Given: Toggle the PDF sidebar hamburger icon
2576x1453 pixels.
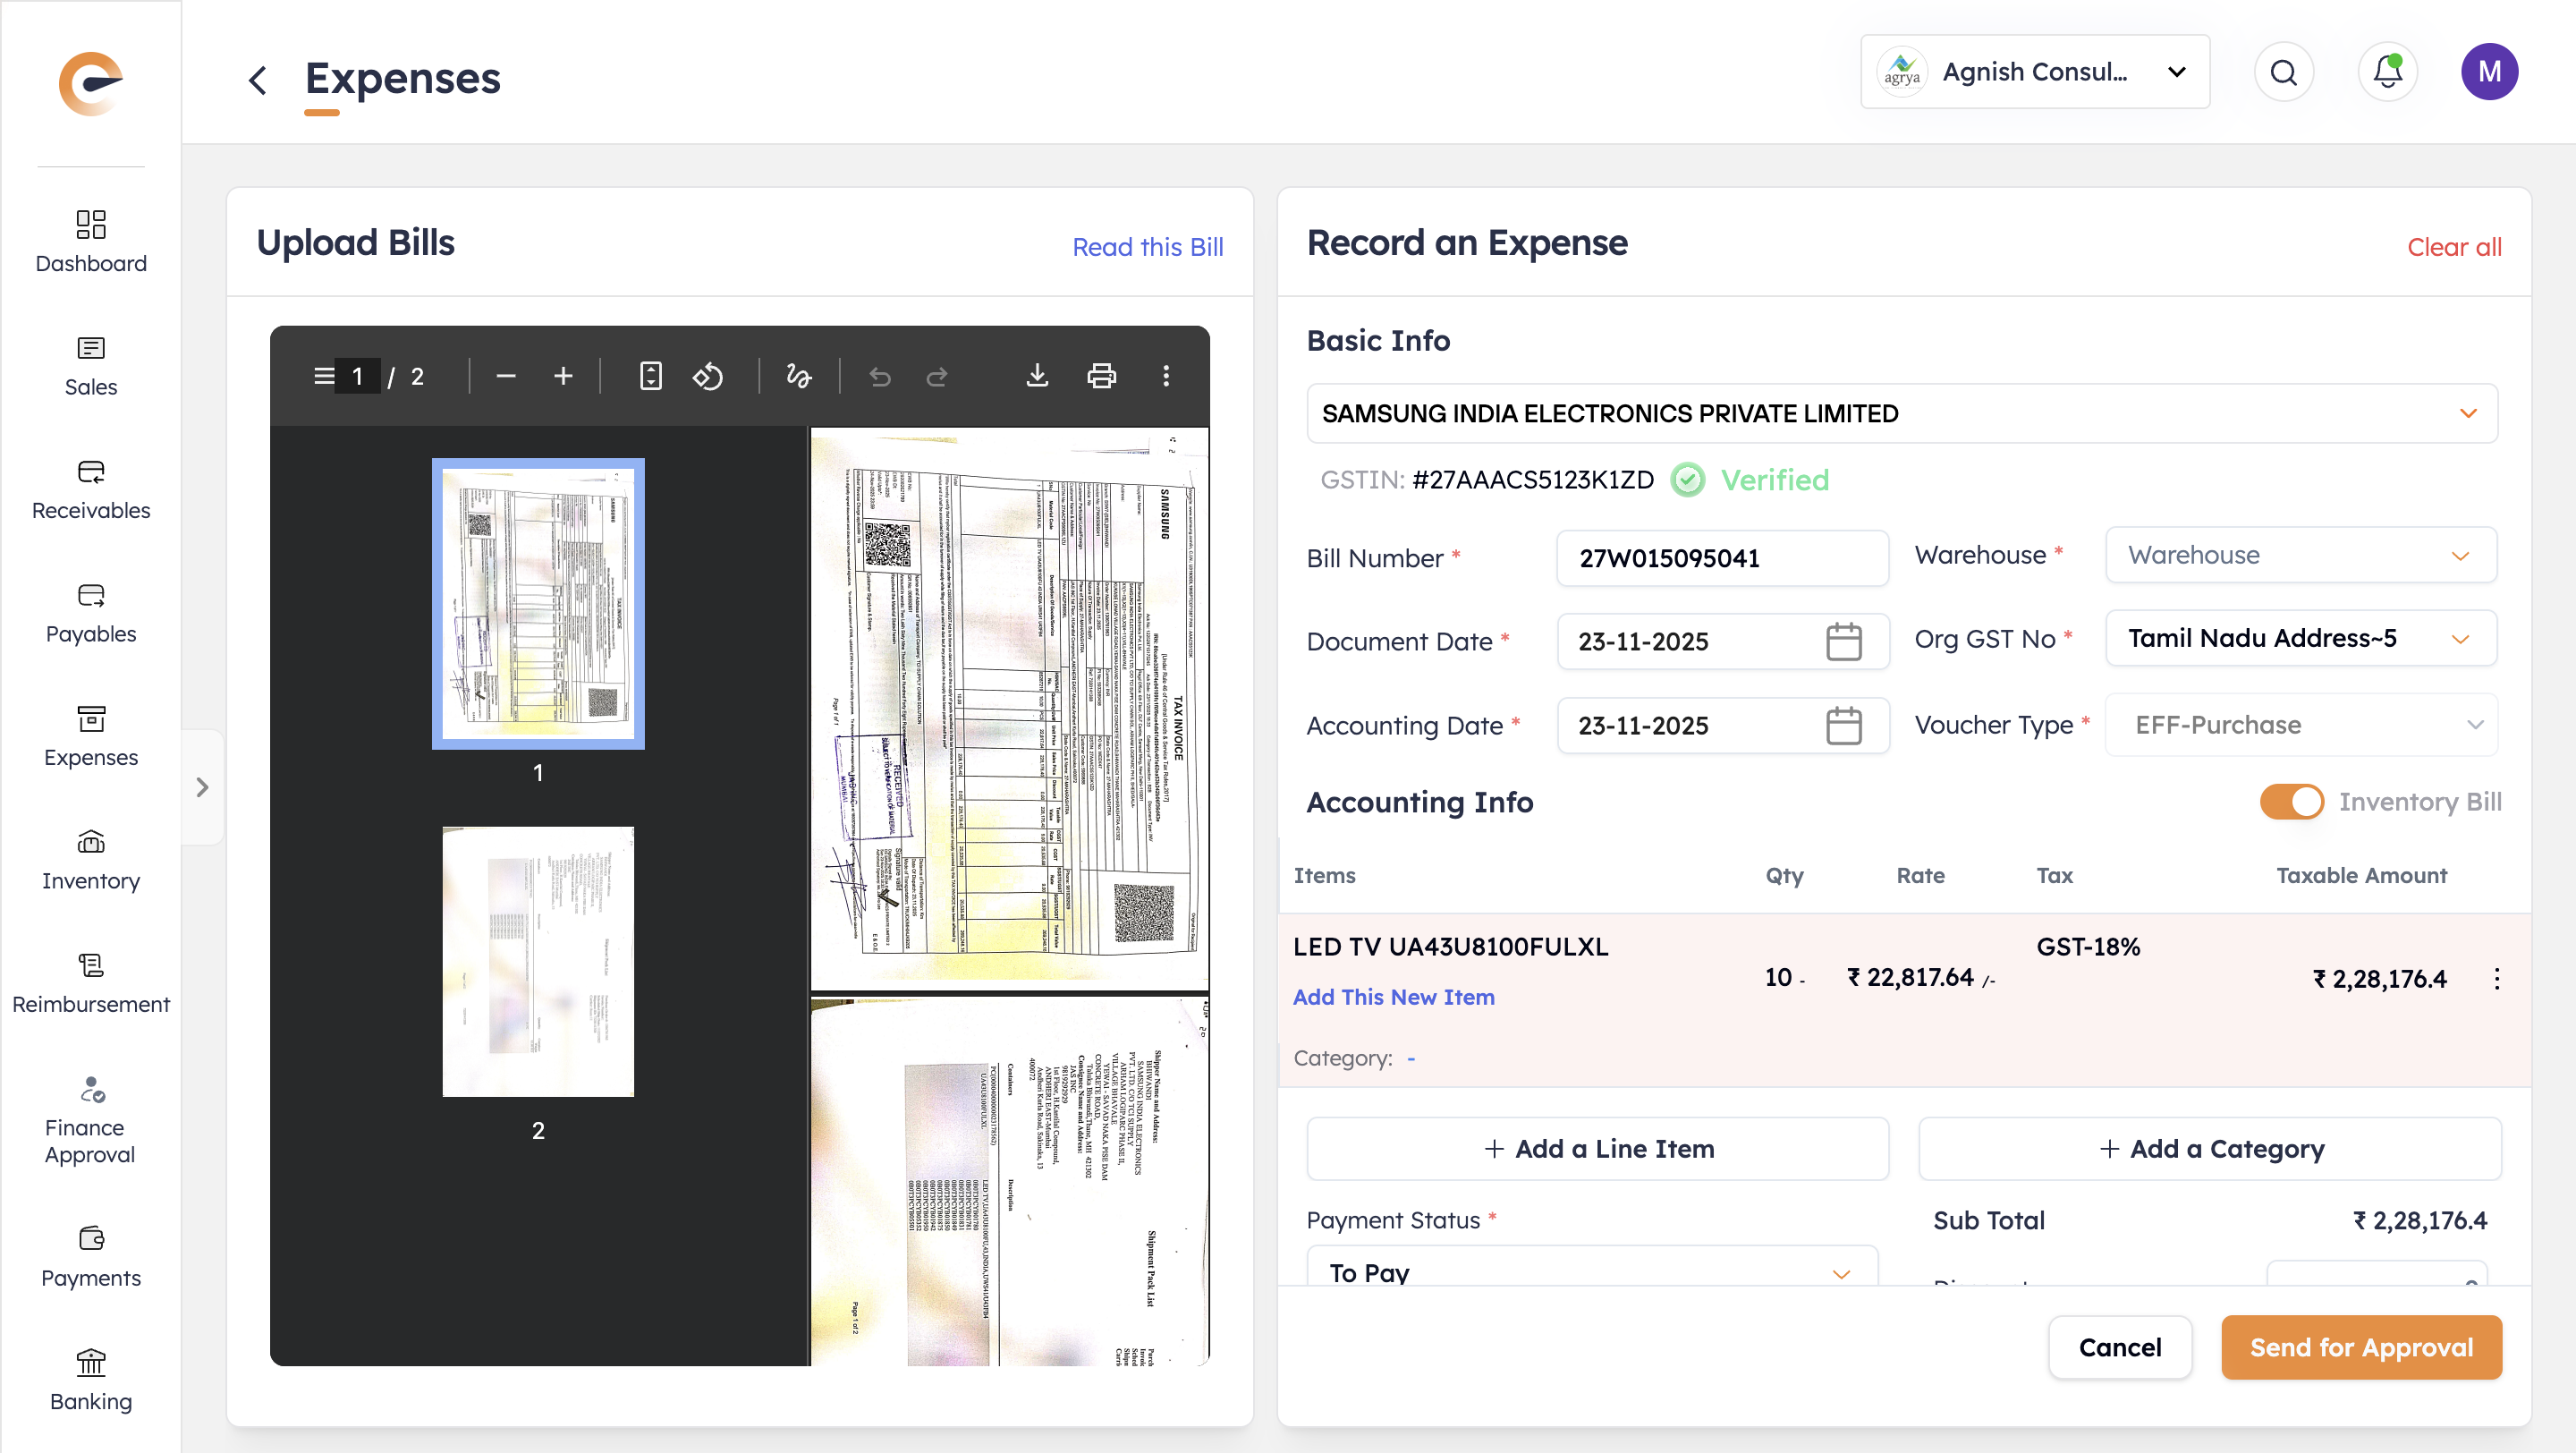Looking at the screenshot, I should point(324,376).
